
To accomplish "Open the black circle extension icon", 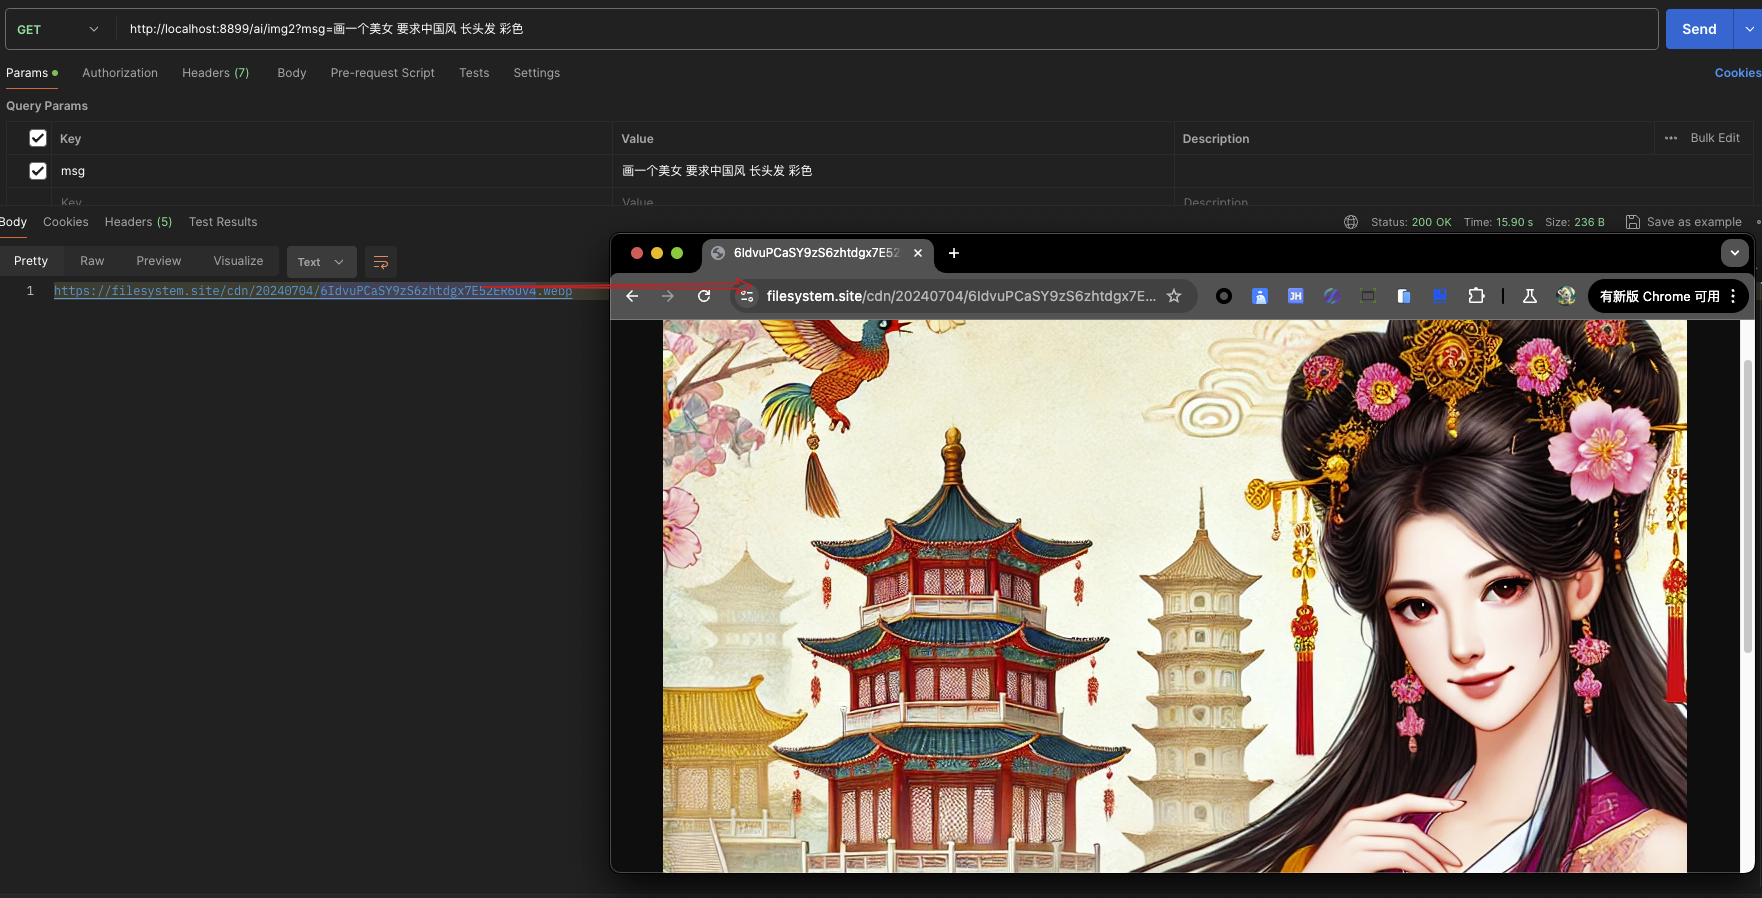I will pos(1224,296).
